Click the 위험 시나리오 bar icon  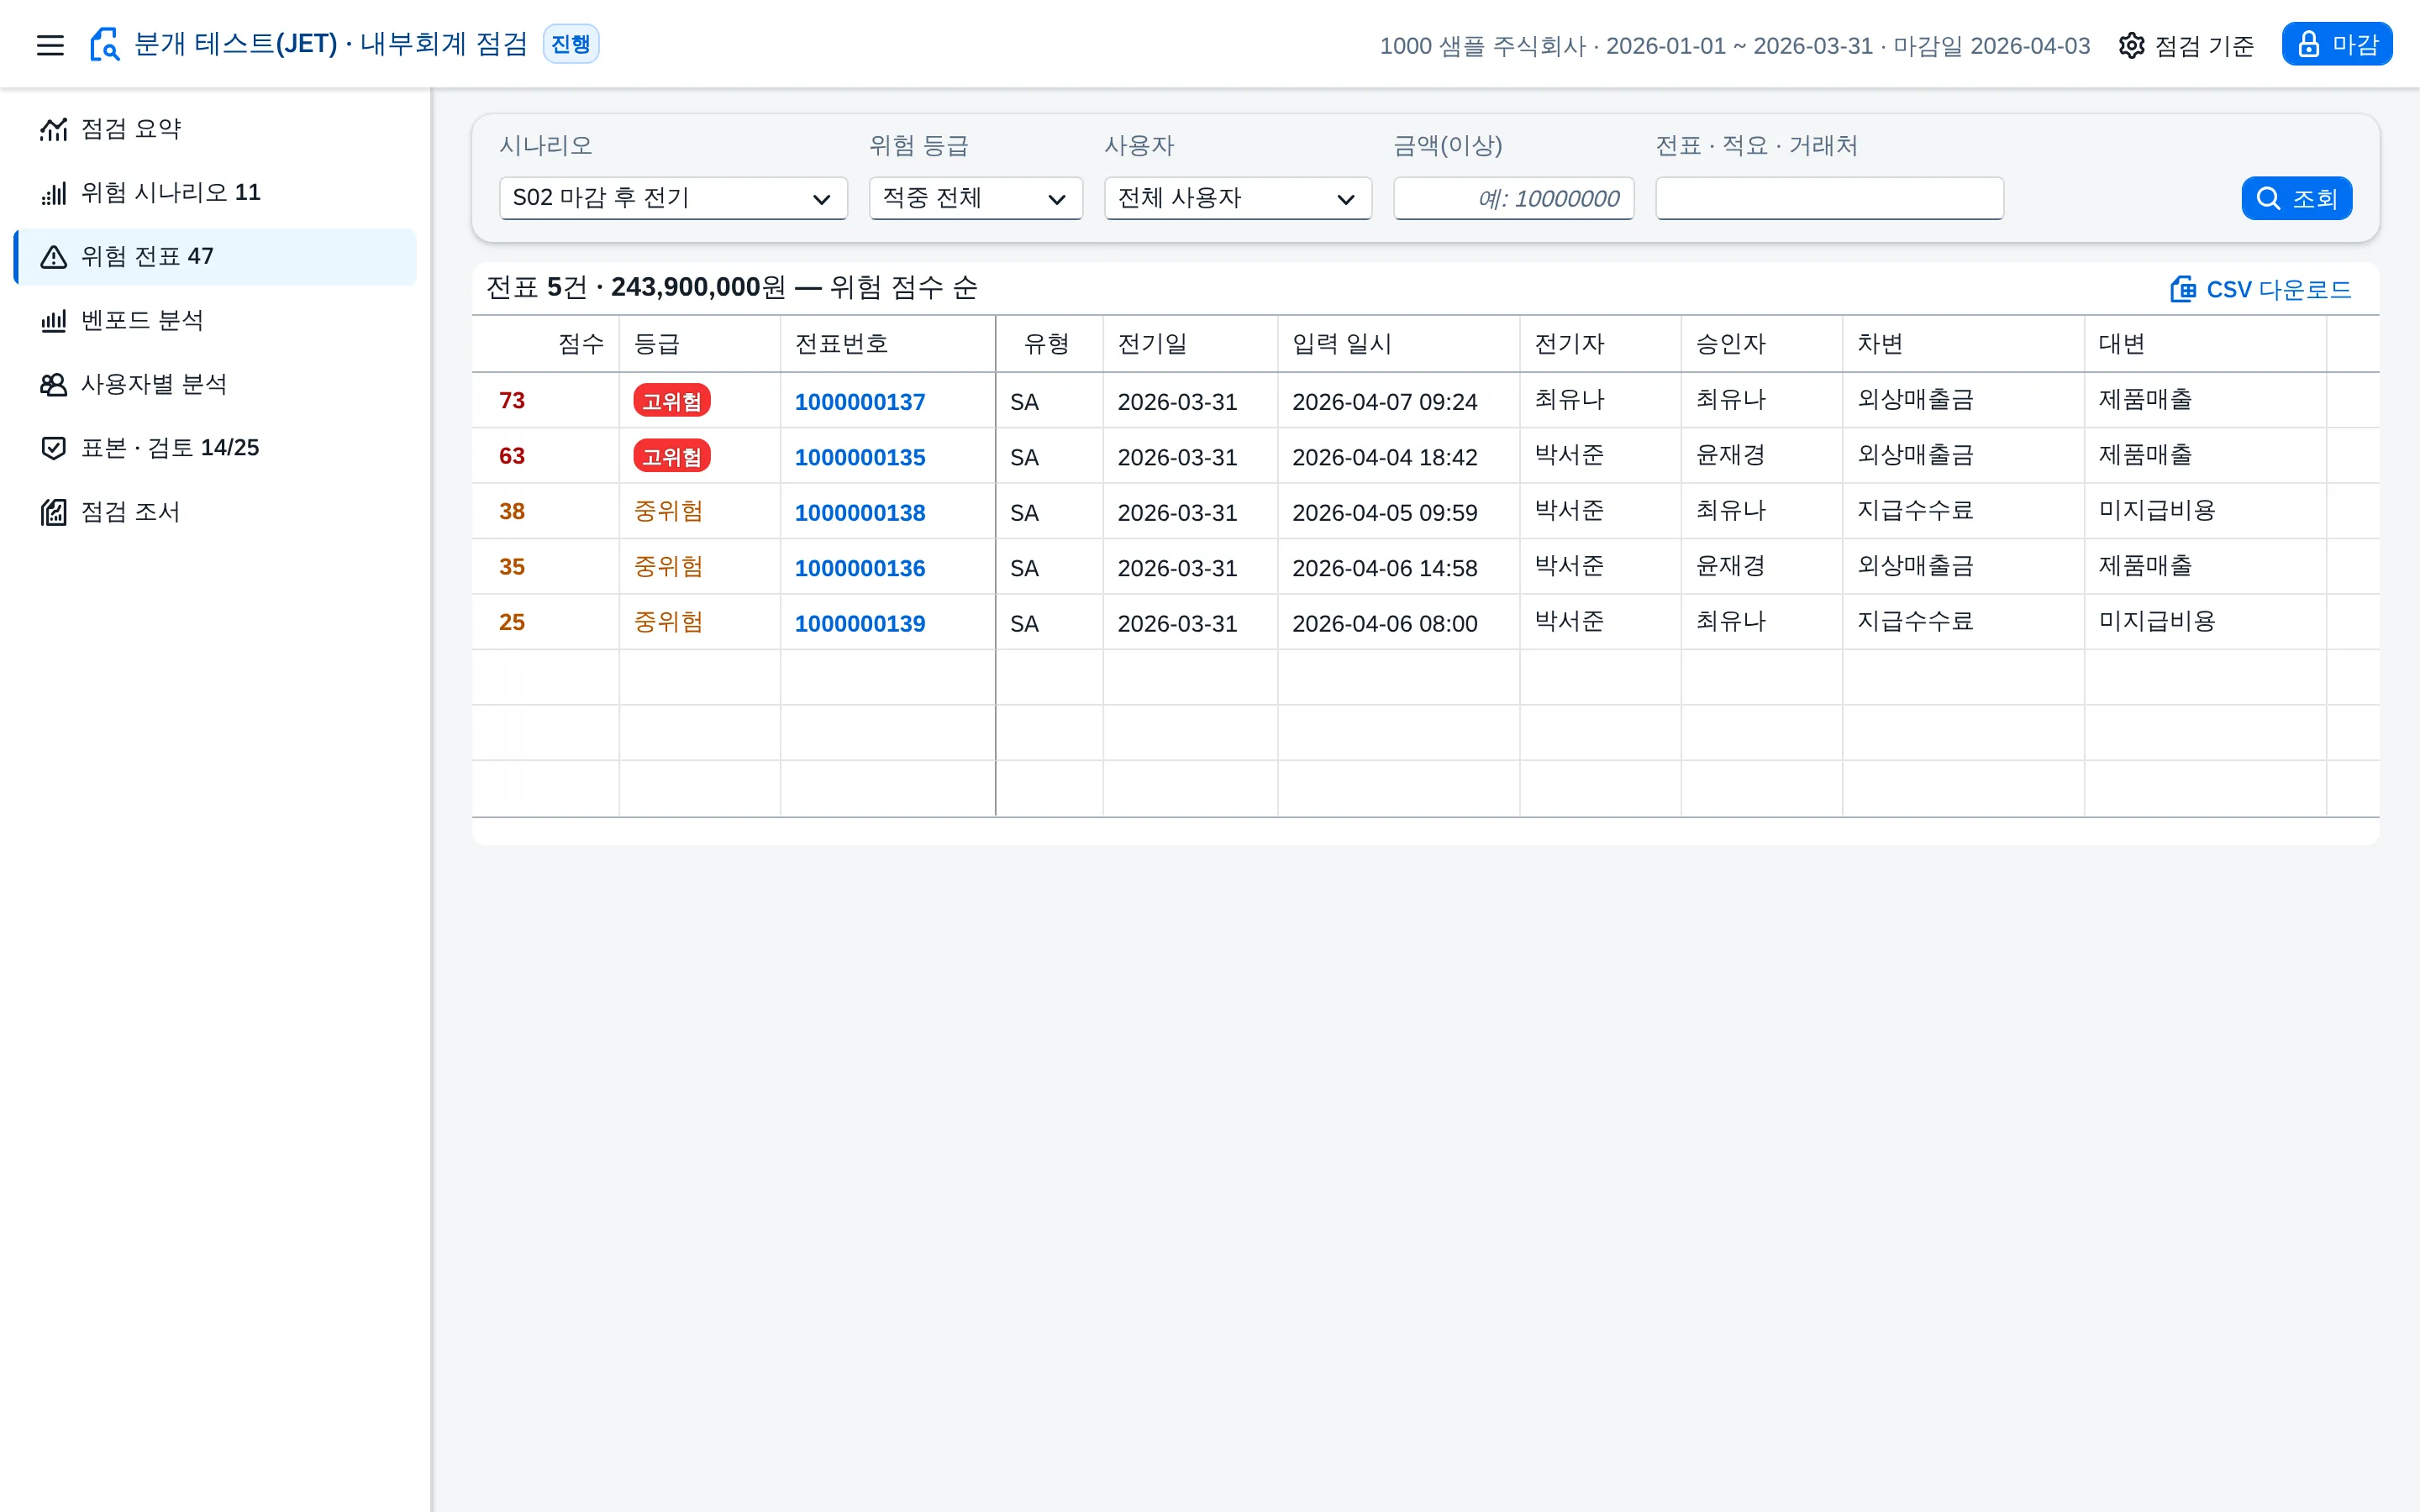[x=54, y=193]
